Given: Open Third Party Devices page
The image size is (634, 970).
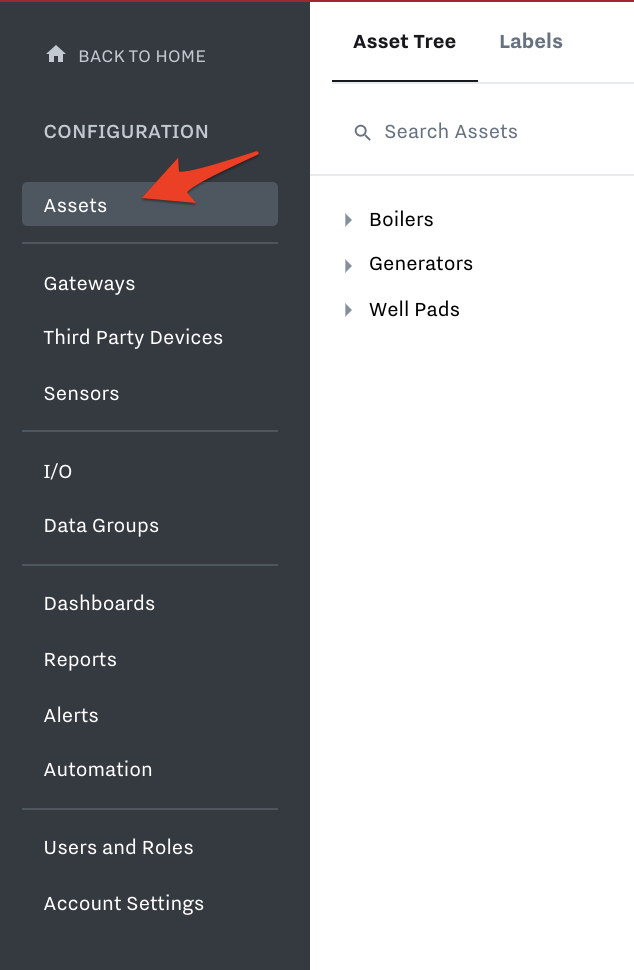Looking at the screenshot, I should 133,338.
